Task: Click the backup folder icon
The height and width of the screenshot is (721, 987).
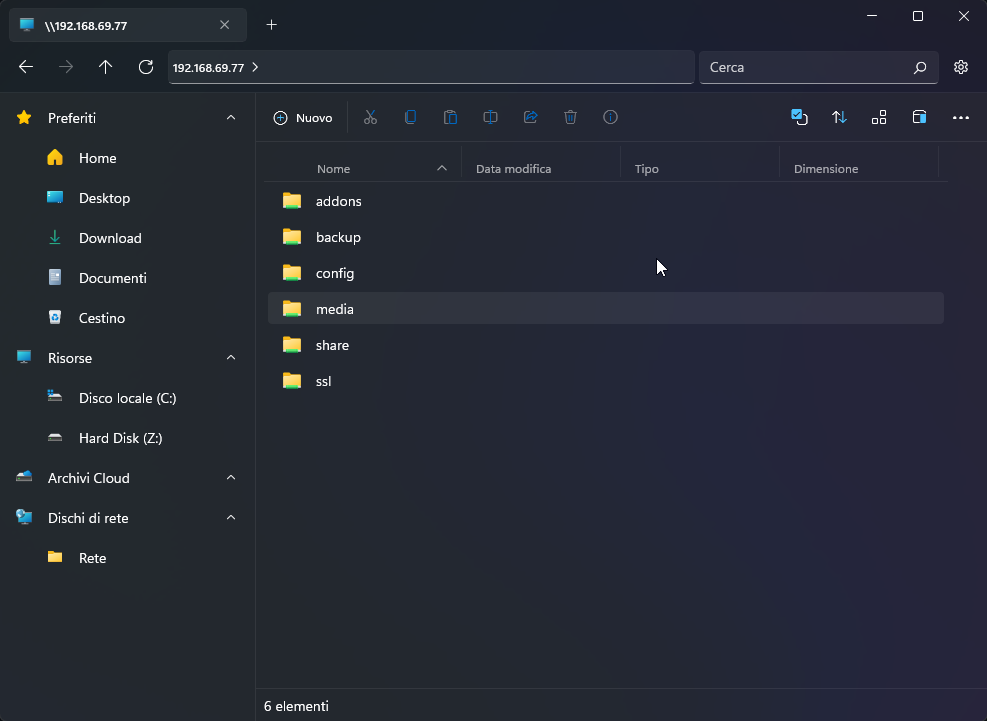Action: tap(292, 237)
